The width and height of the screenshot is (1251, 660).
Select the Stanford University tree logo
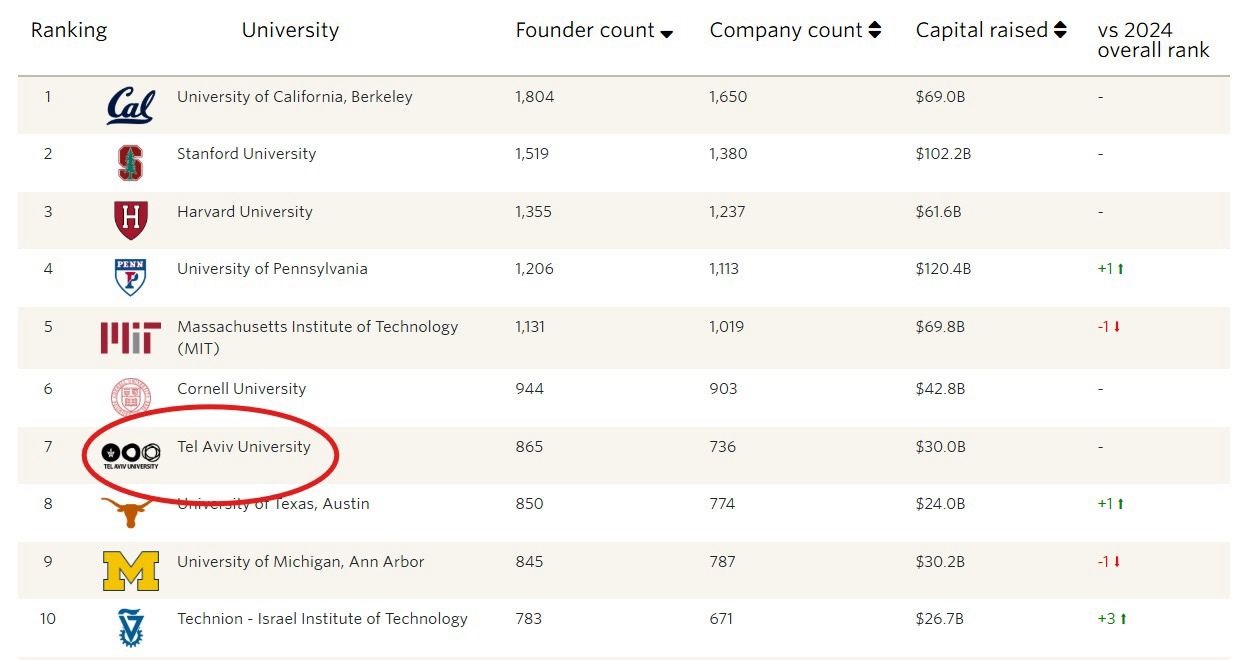(x=129, y=162)
